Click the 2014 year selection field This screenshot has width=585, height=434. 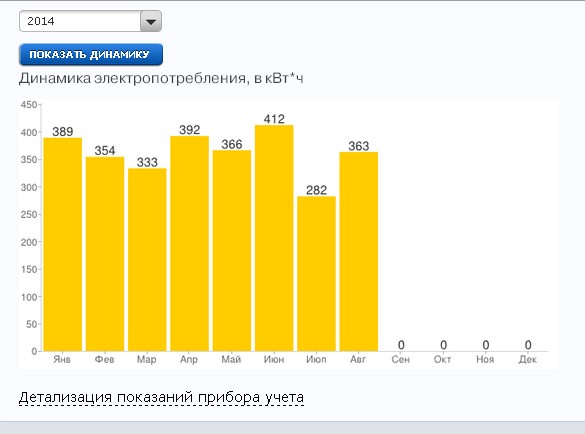90,21
